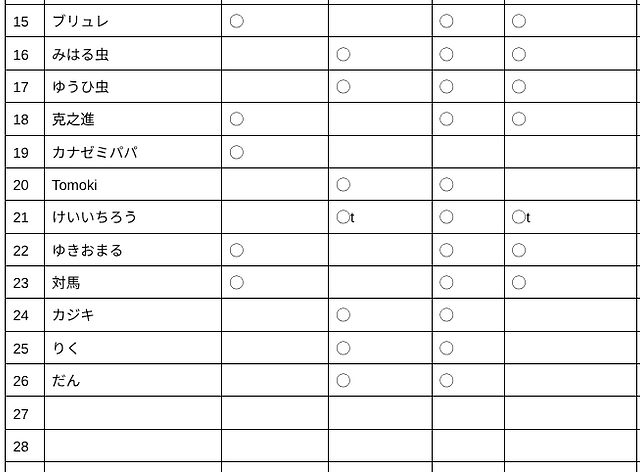
Task: Select the name cell みはる虫
Action: 133,53
